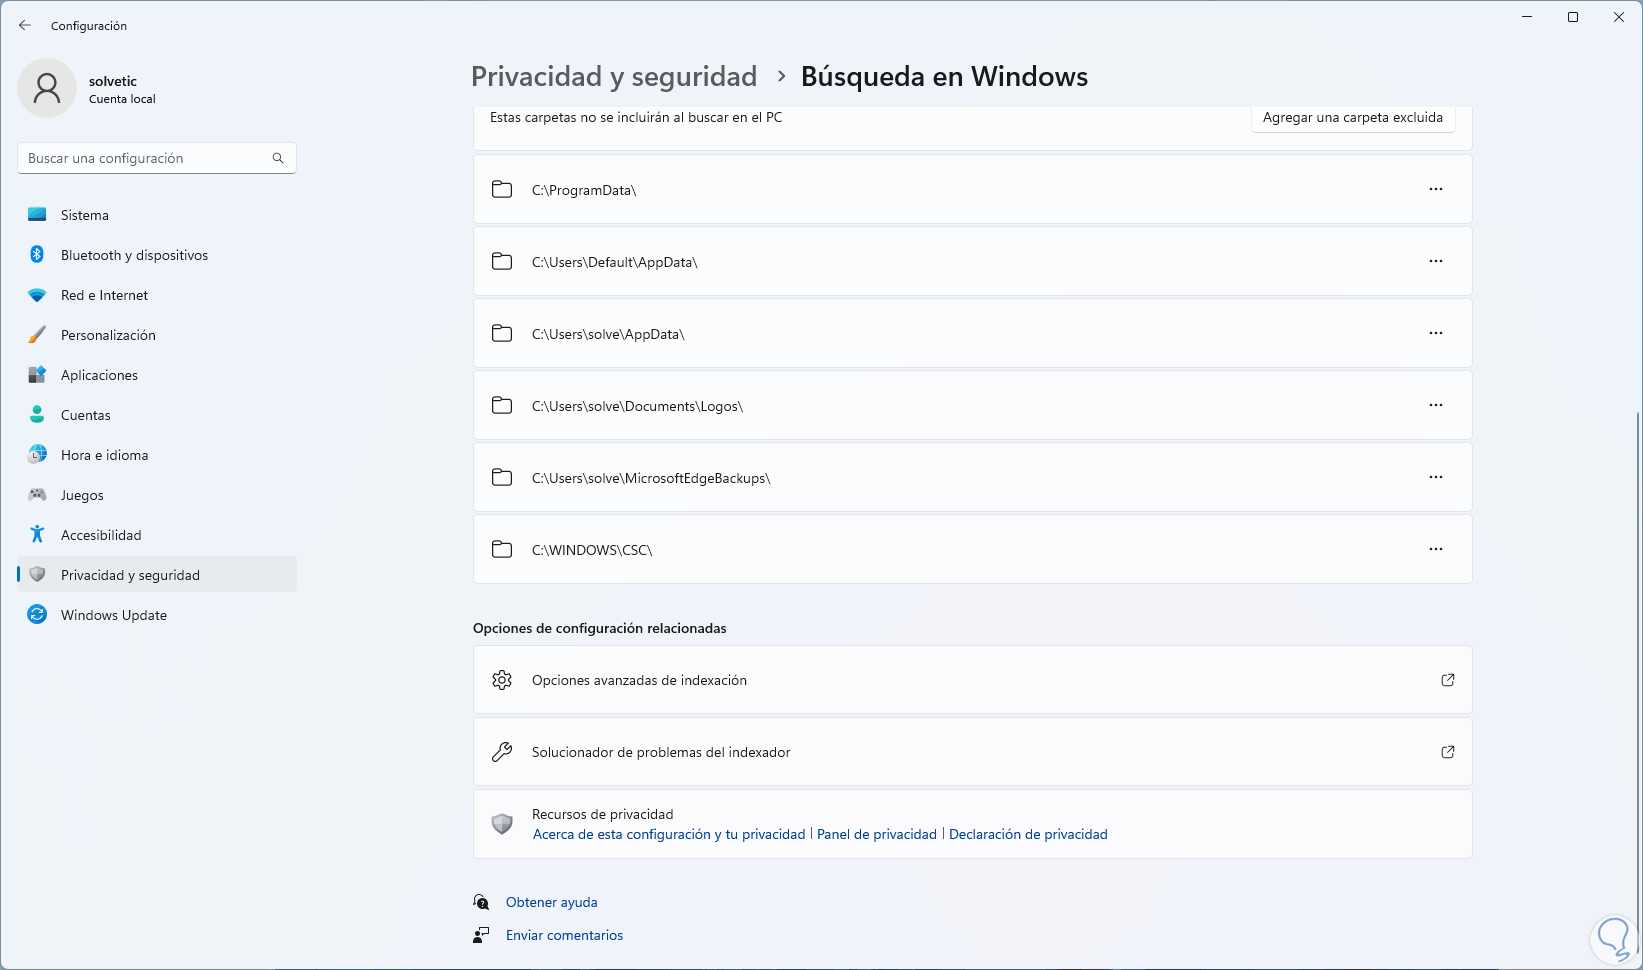Click the Accesibilidad sidebar icon
Viewport: 1643px width, 970px height.
point(37,535)
